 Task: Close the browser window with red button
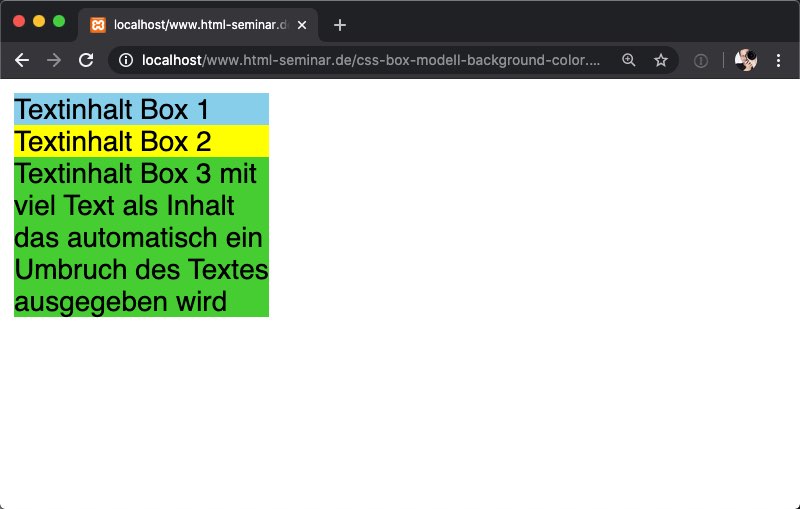[x=19, y=21]
